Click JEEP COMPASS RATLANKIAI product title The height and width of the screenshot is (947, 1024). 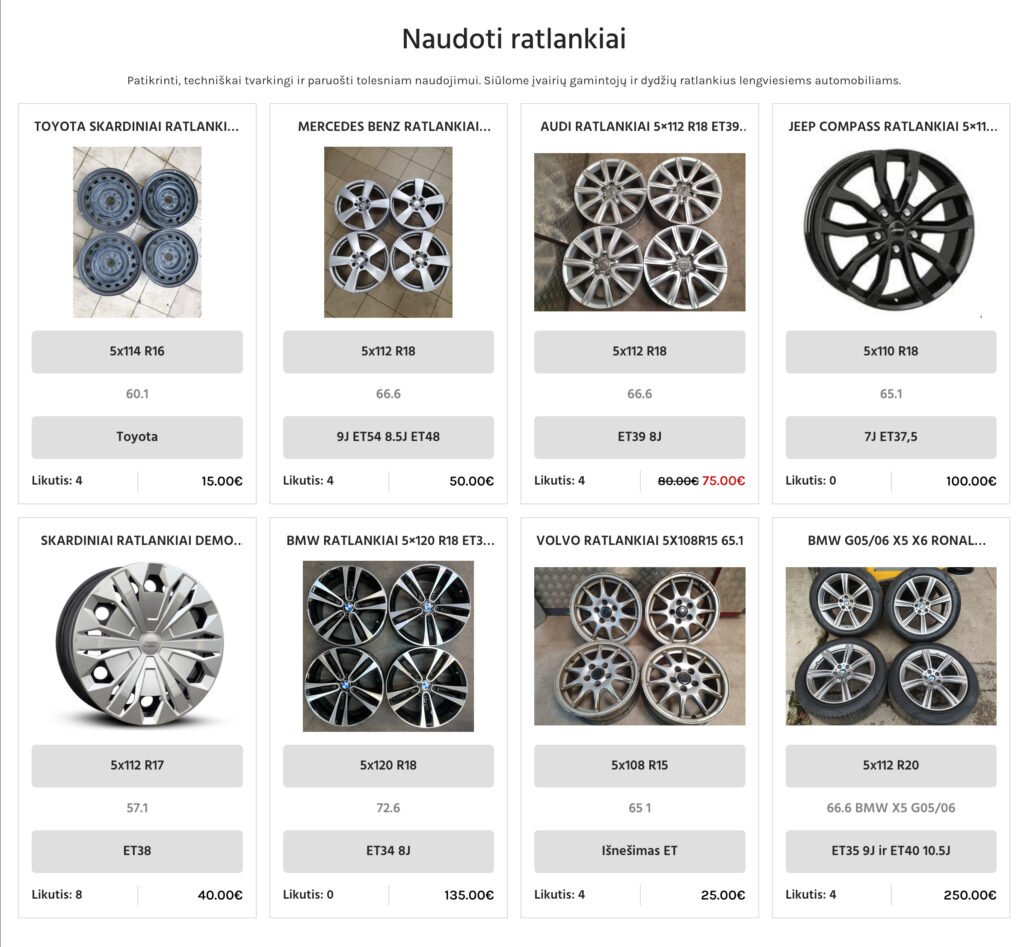click(x=892, y=127)
